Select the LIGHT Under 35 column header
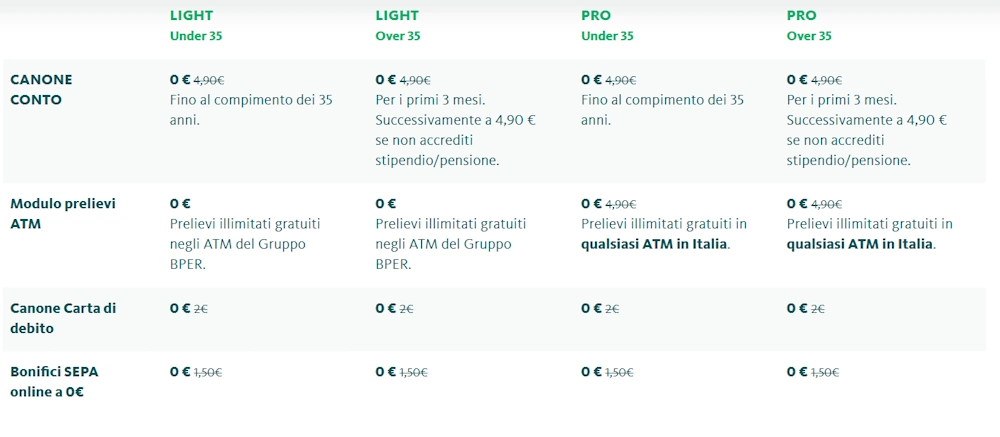Image resolution: width=1000 pixels, height=437 pixels. (x=196, y=25)
